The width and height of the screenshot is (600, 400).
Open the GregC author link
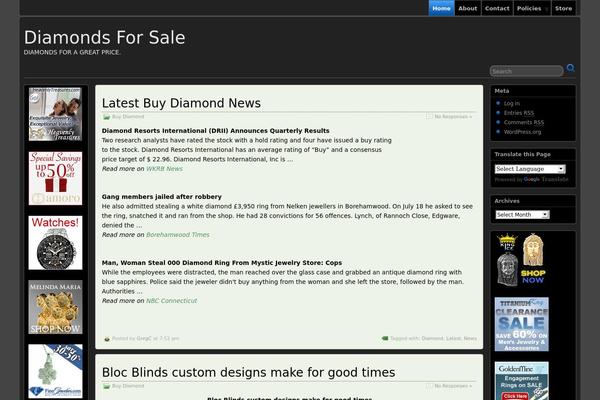coord(144,338)
